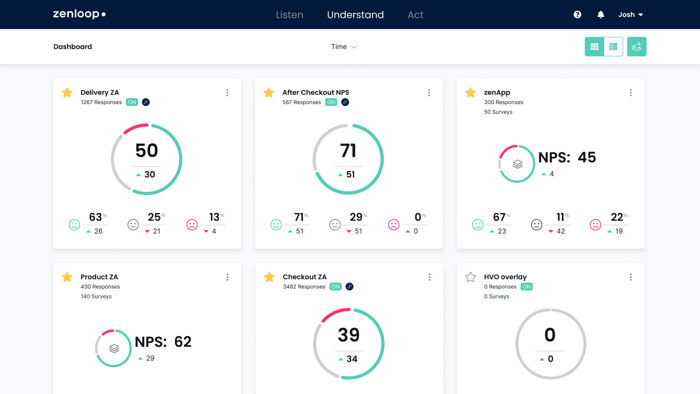Image resolution: width=700 pixels, height=394 pixels.
Task: Click Delivery ZA passives neutral face icon
Action: [x=133, y=224]
